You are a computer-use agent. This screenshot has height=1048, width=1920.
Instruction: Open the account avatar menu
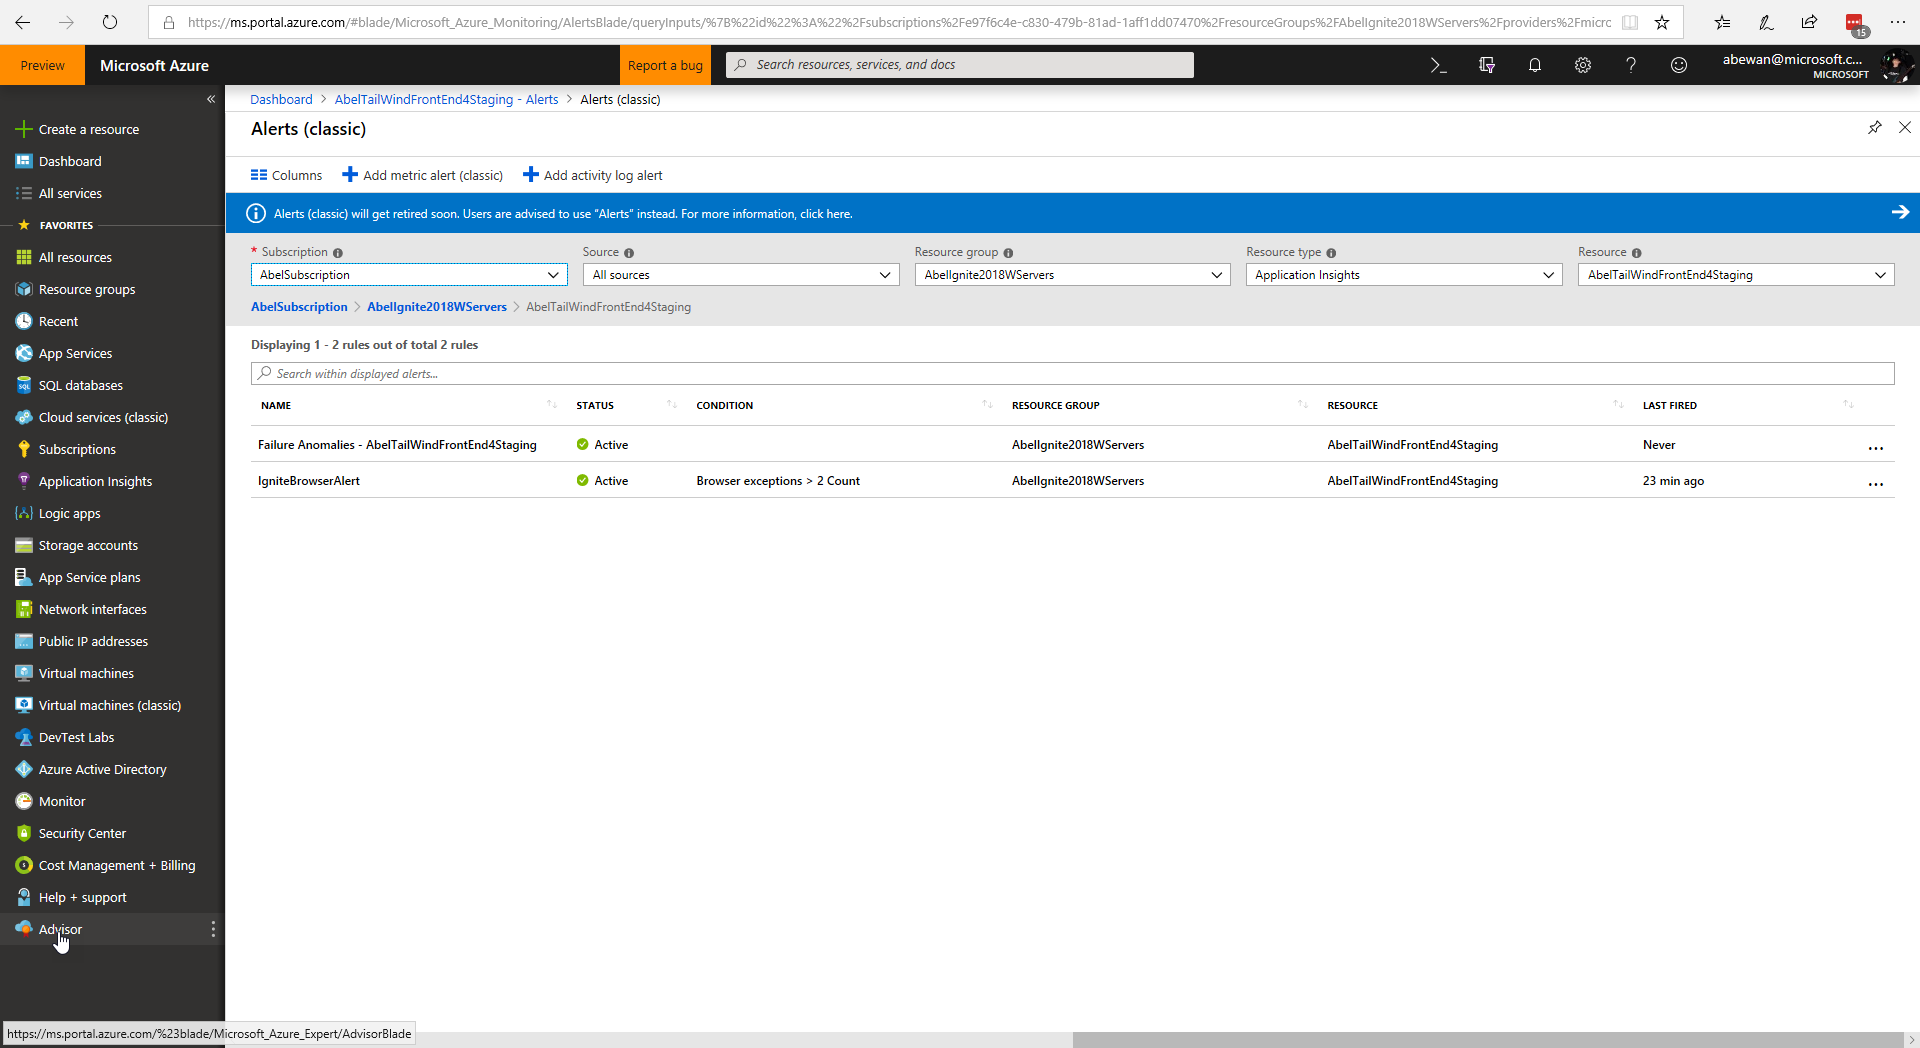click(x=1895, y=66)
